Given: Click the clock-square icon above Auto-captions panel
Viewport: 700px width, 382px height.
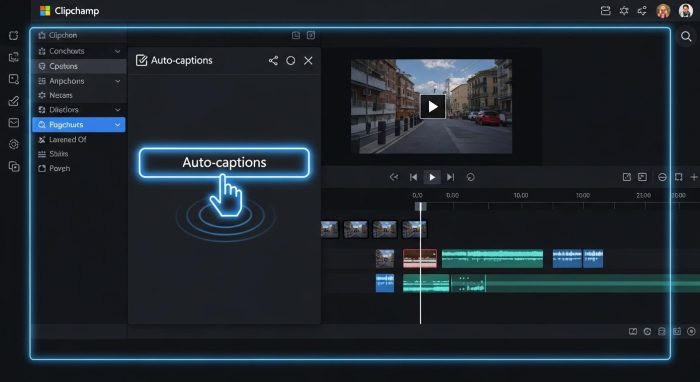Looking at the screenshot, I should [x=296, y=35].
